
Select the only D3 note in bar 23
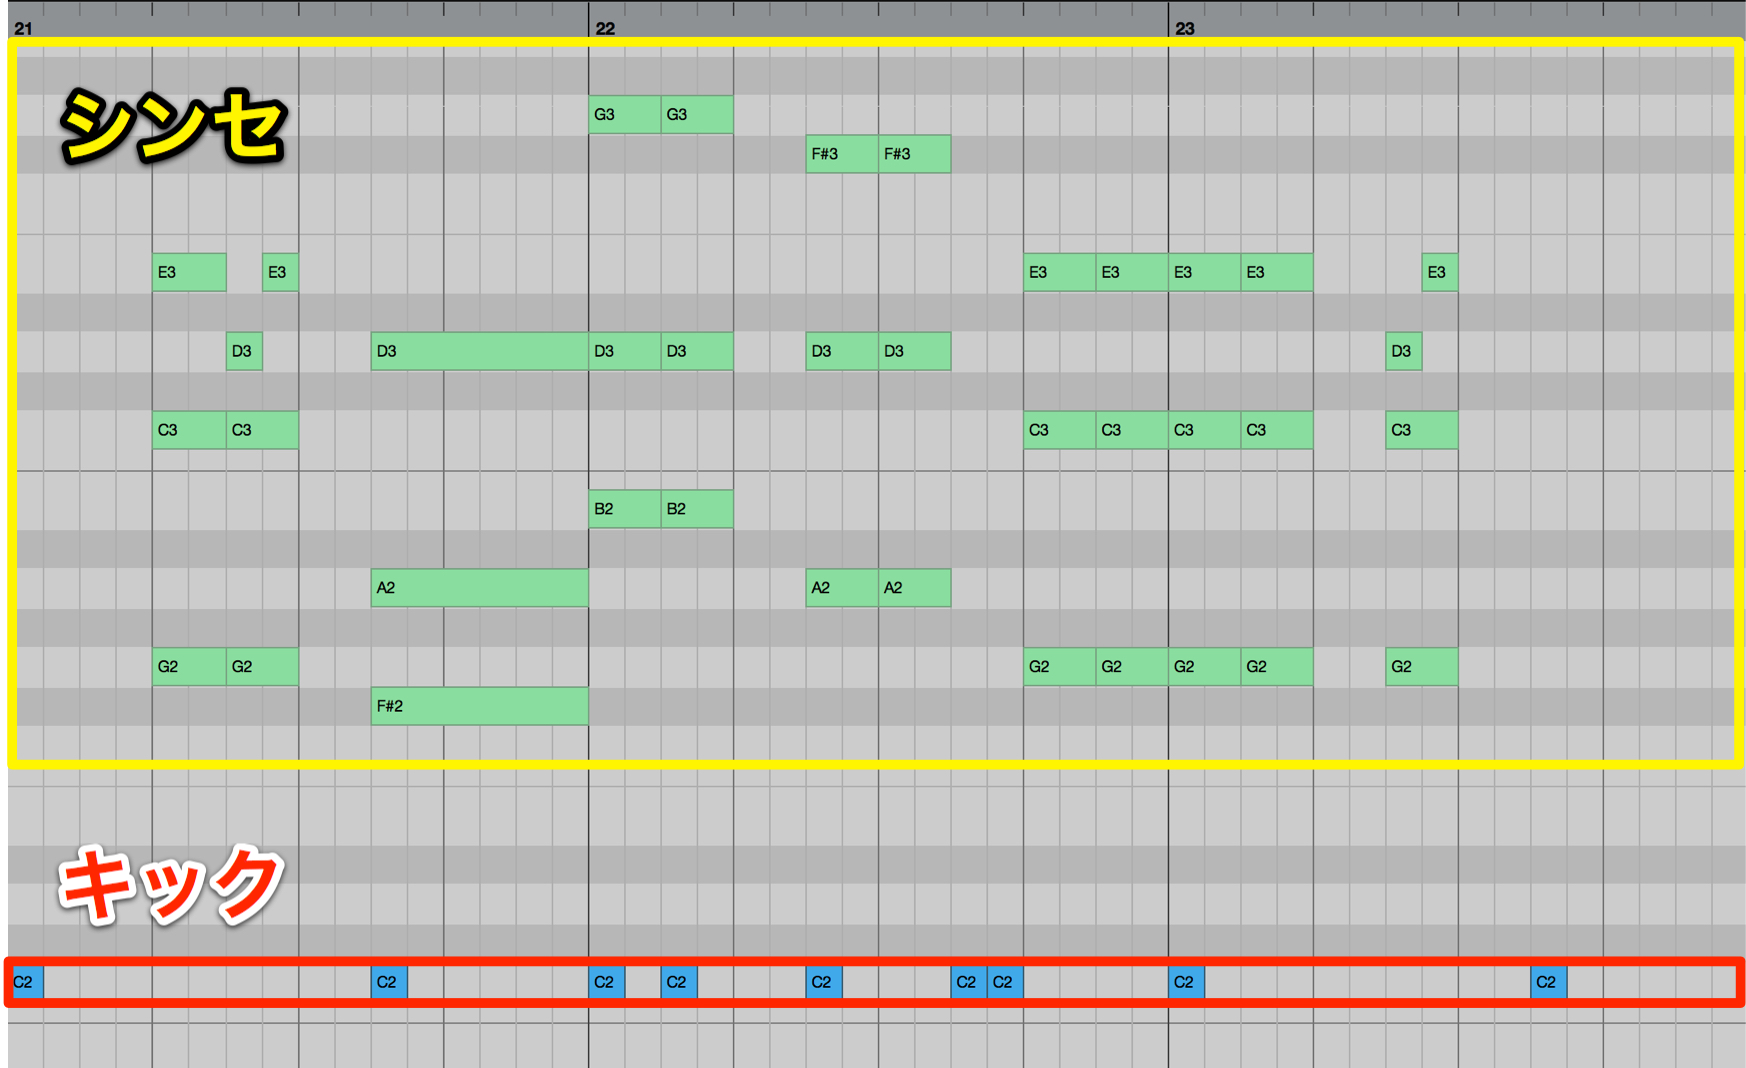[x=1404, y=351]
